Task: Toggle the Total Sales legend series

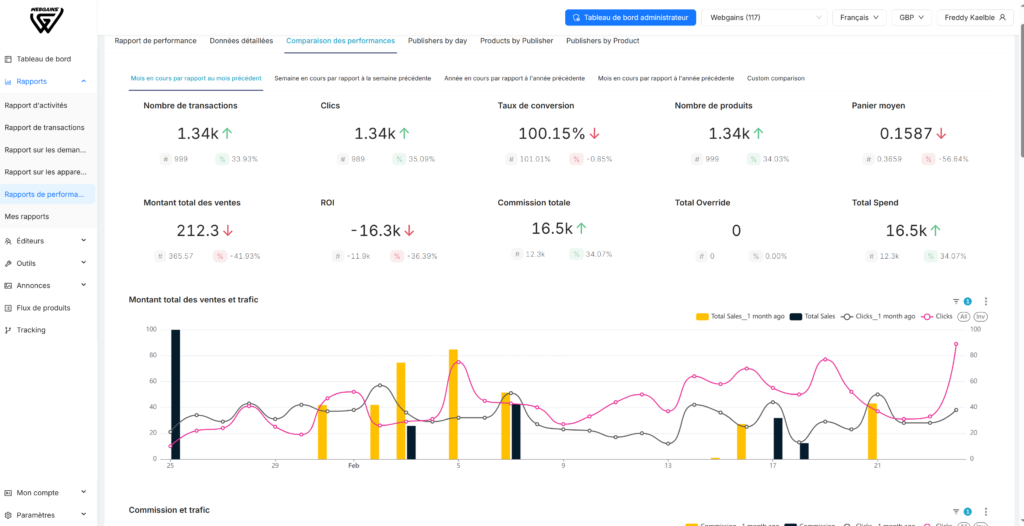Action: coord(812,316)
